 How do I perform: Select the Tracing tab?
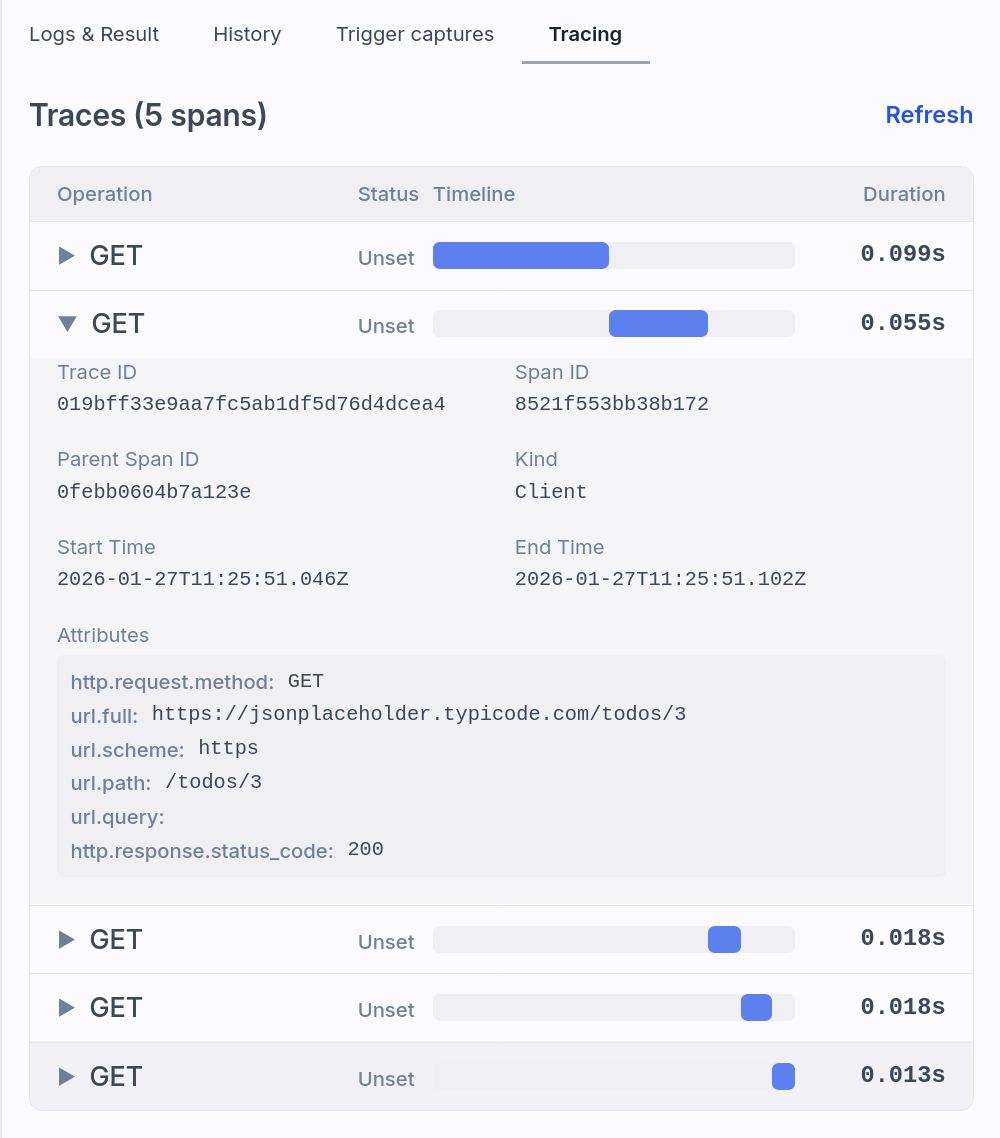coord(585,34)
